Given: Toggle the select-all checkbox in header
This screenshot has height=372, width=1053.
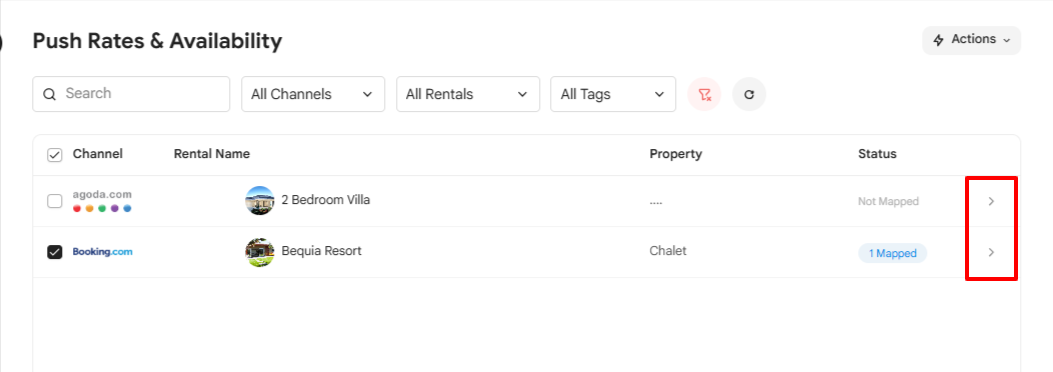Looking at the screenshot, I should tap(54, 155).
